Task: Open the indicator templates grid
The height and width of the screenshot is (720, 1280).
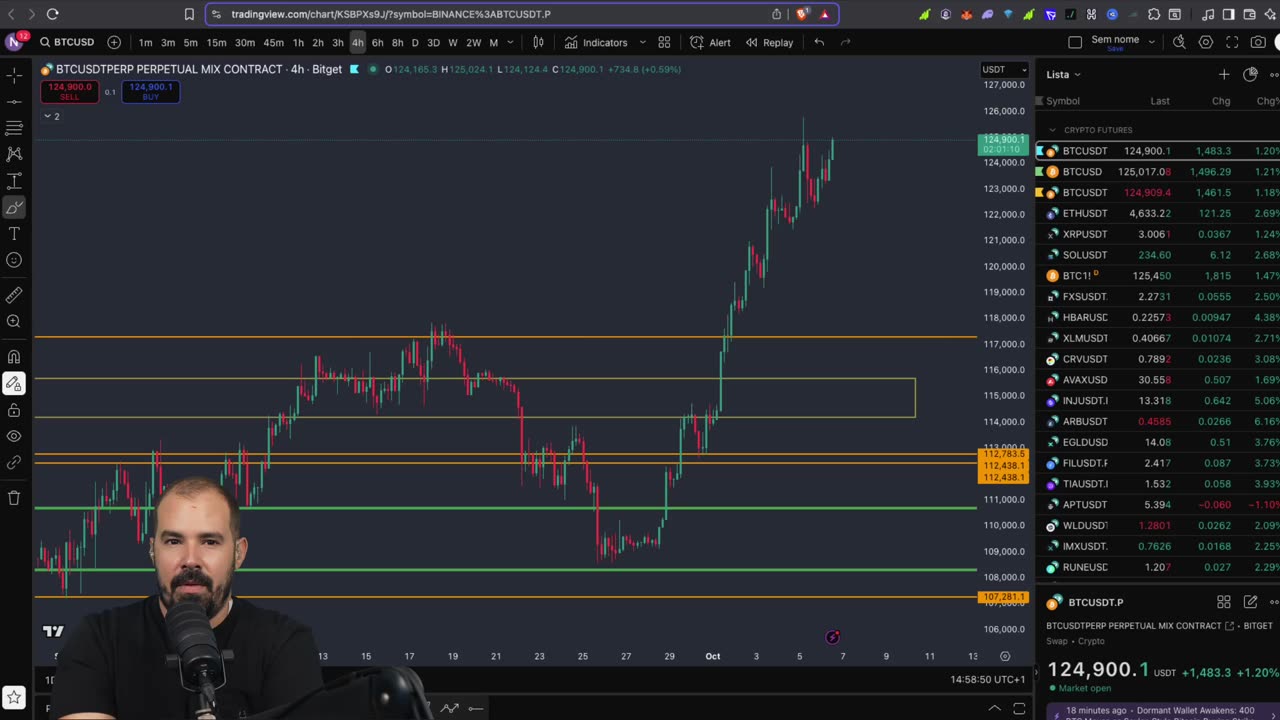Action: tap(664, 42)
